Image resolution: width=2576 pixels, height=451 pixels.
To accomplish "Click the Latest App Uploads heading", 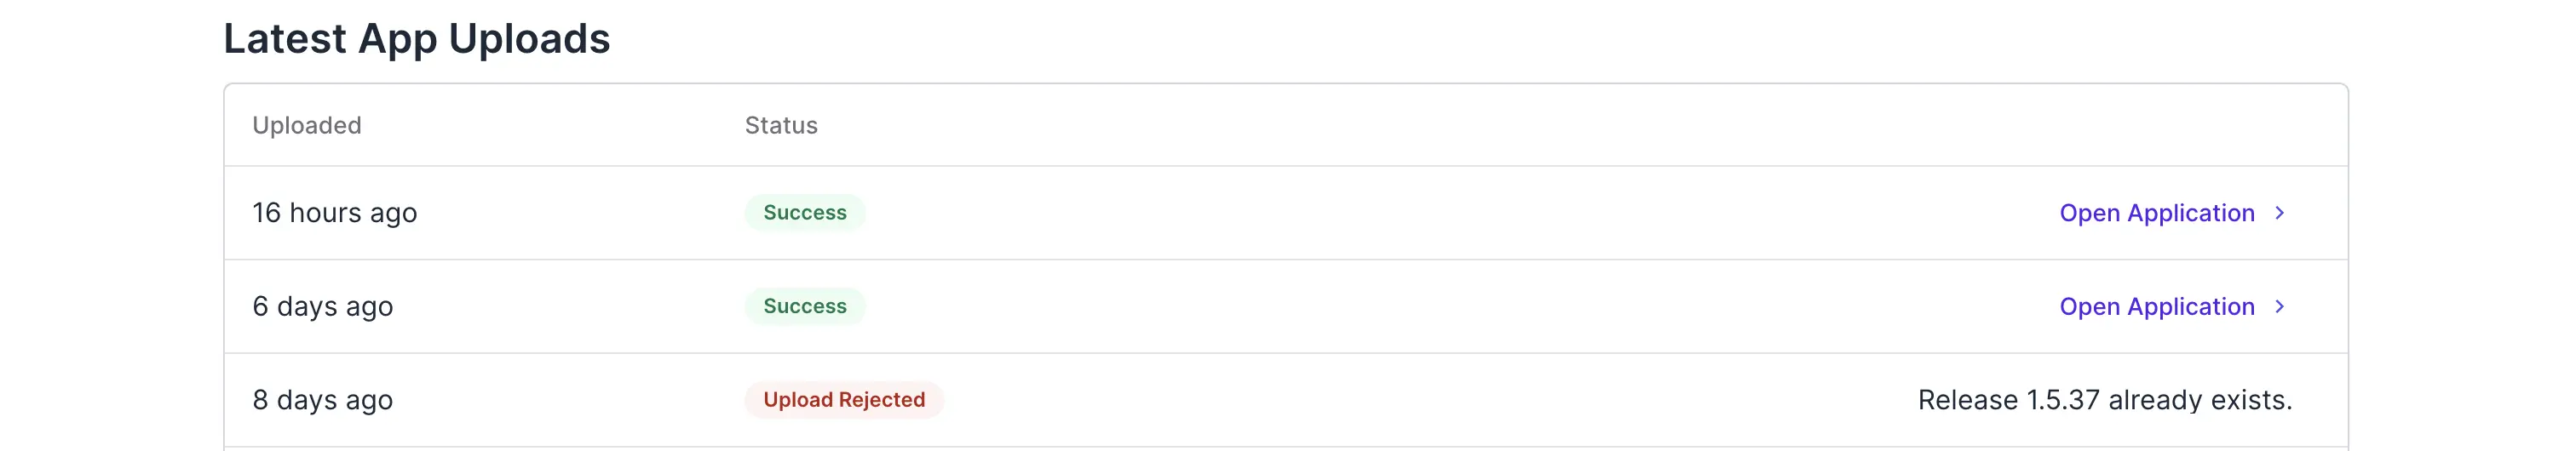I will coord(416,39).
